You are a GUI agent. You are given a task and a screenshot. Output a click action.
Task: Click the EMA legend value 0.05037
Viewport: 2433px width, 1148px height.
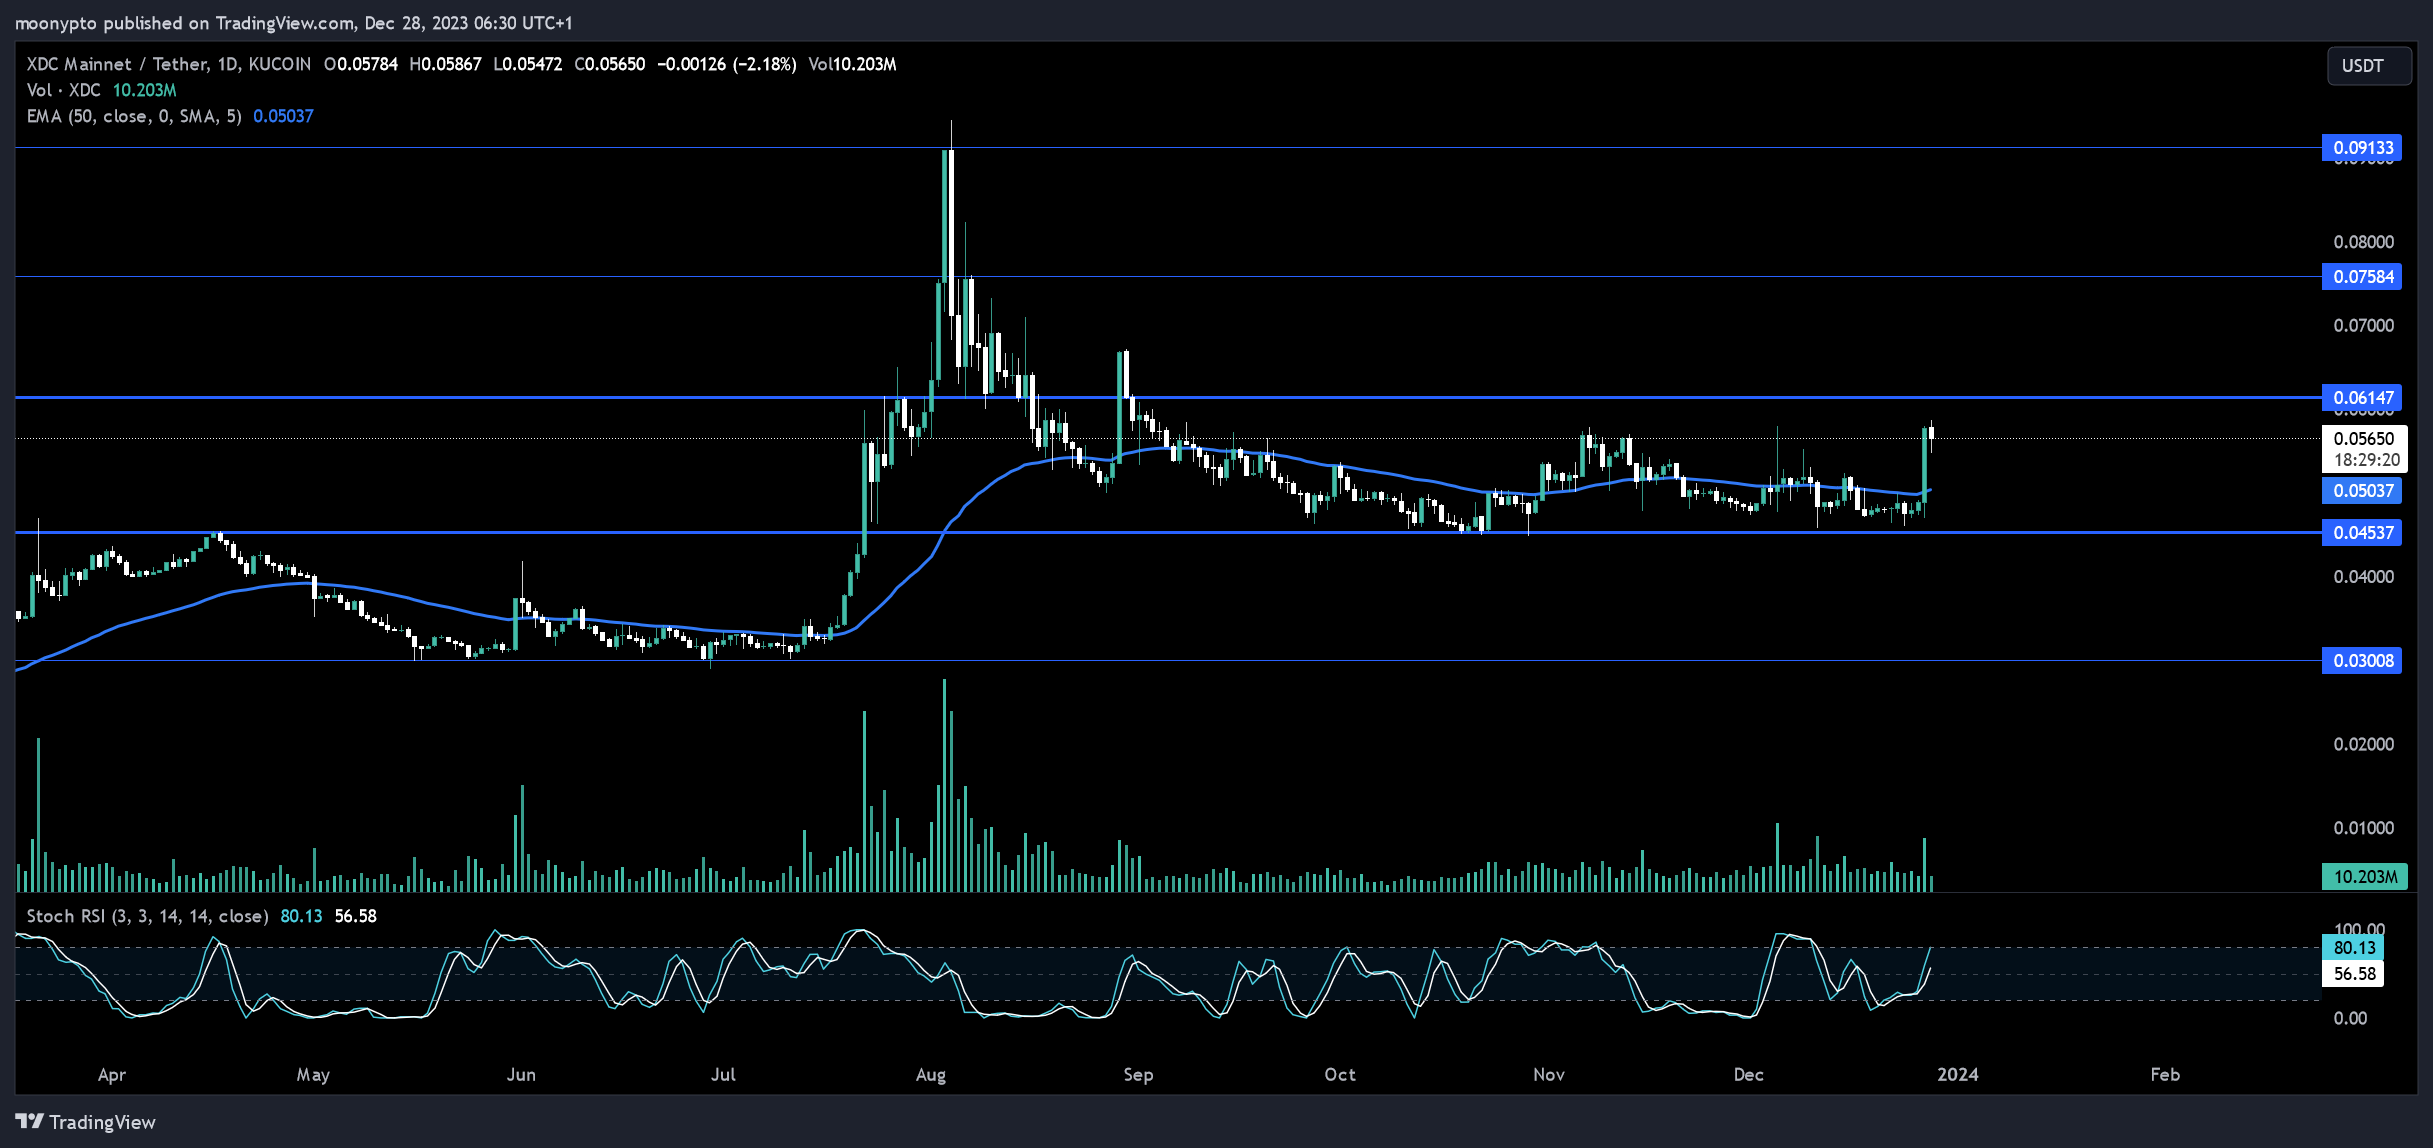pyautogui.click(x=283, y=116)
